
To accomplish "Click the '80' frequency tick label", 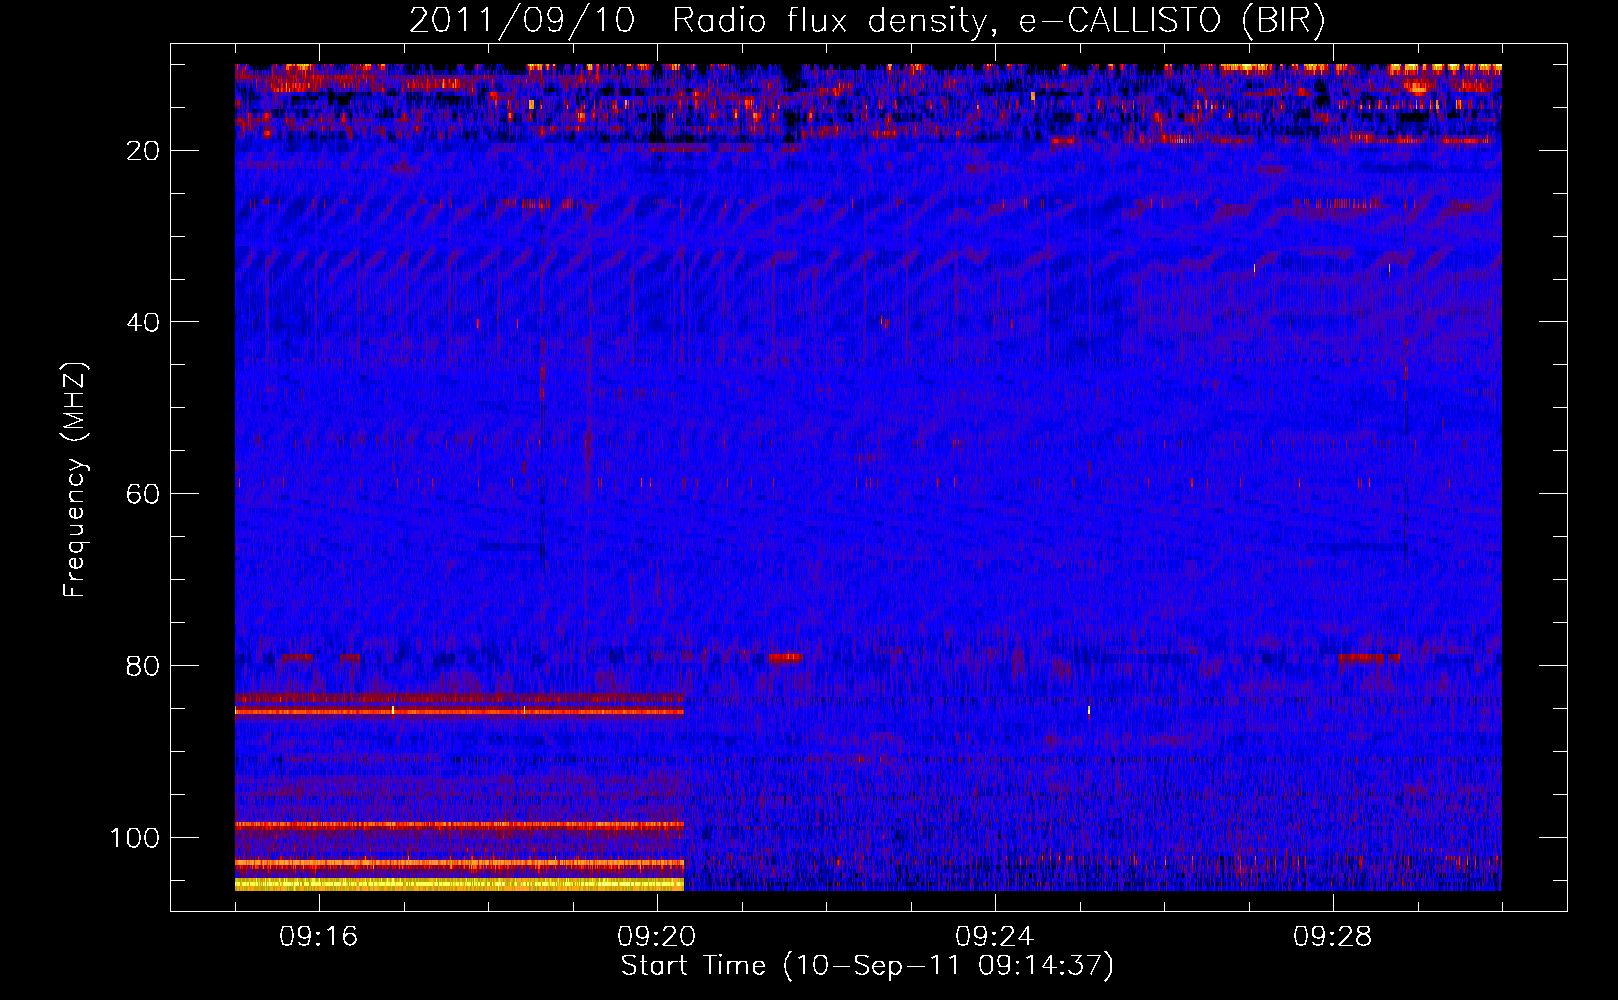I will (x=144, y=667).
